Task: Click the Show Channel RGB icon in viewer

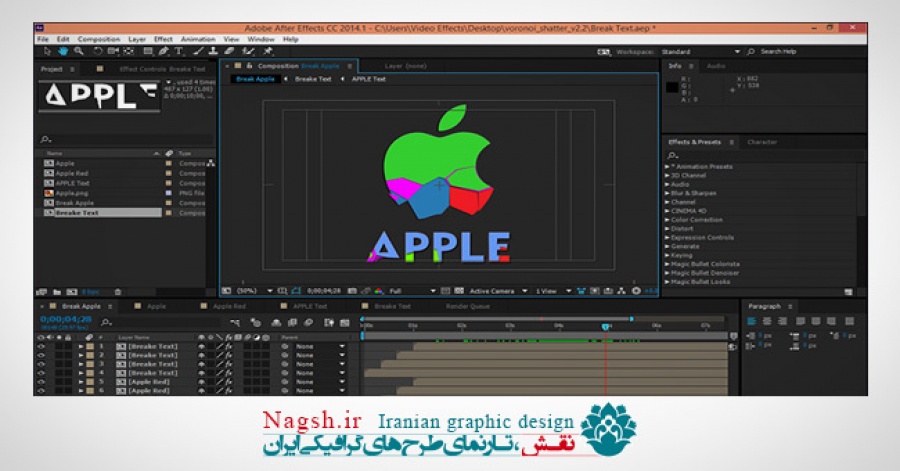Action: pyautogui.click(x=379, y=291)
